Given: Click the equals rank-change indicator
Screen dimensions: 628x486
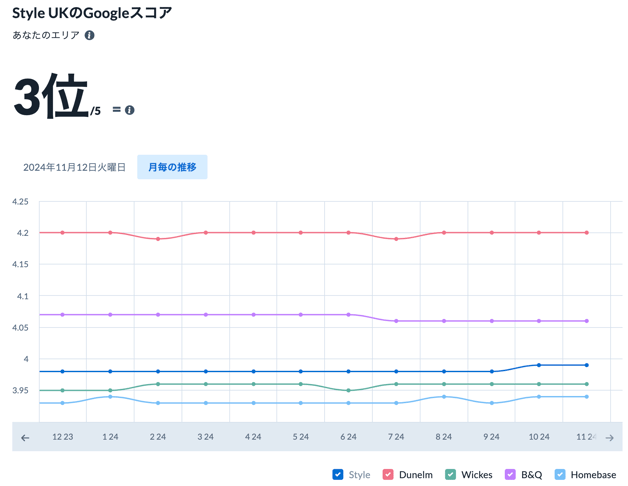Looking at the screenshot, I should [x=117, y=109].
